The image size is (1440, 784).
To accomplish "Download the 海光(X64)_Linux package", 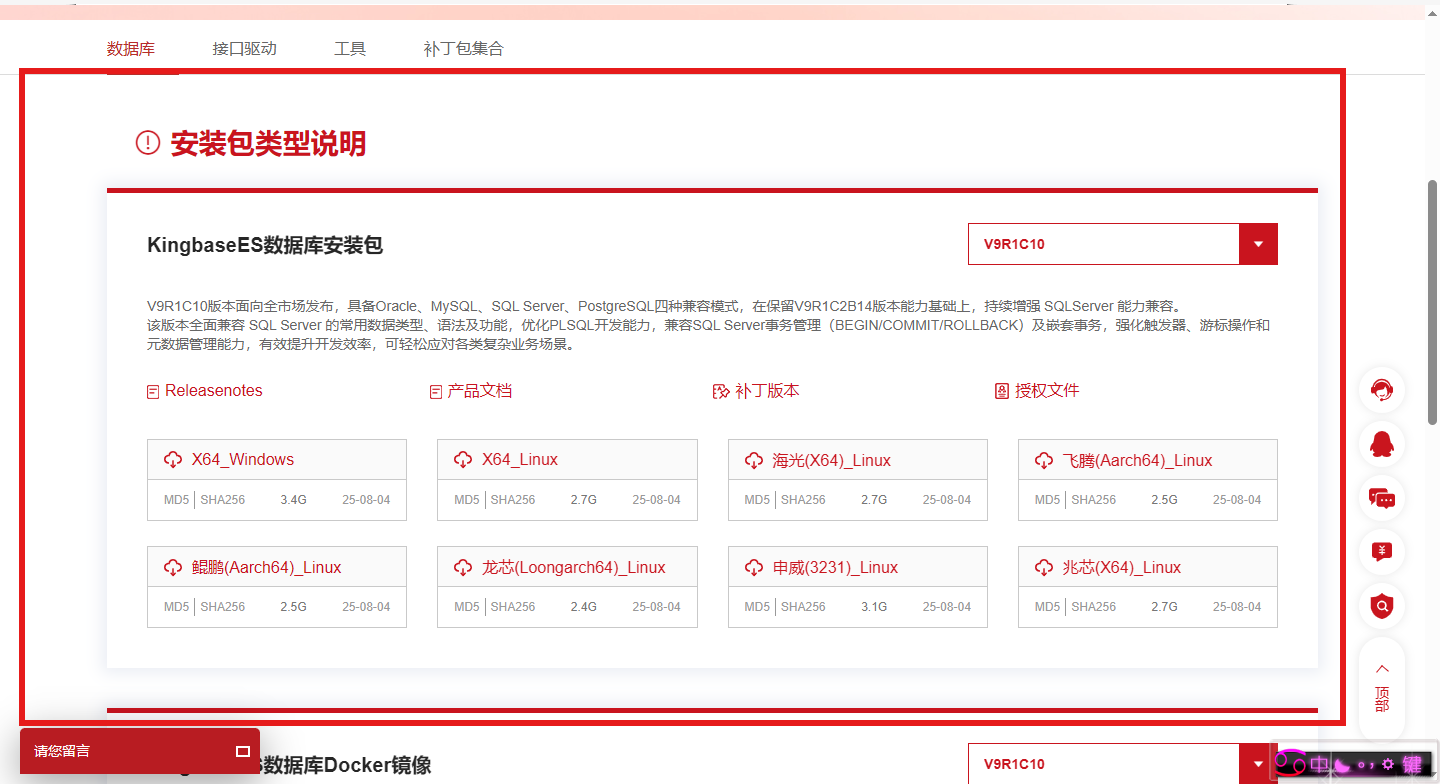I will (x=832, y=461).
